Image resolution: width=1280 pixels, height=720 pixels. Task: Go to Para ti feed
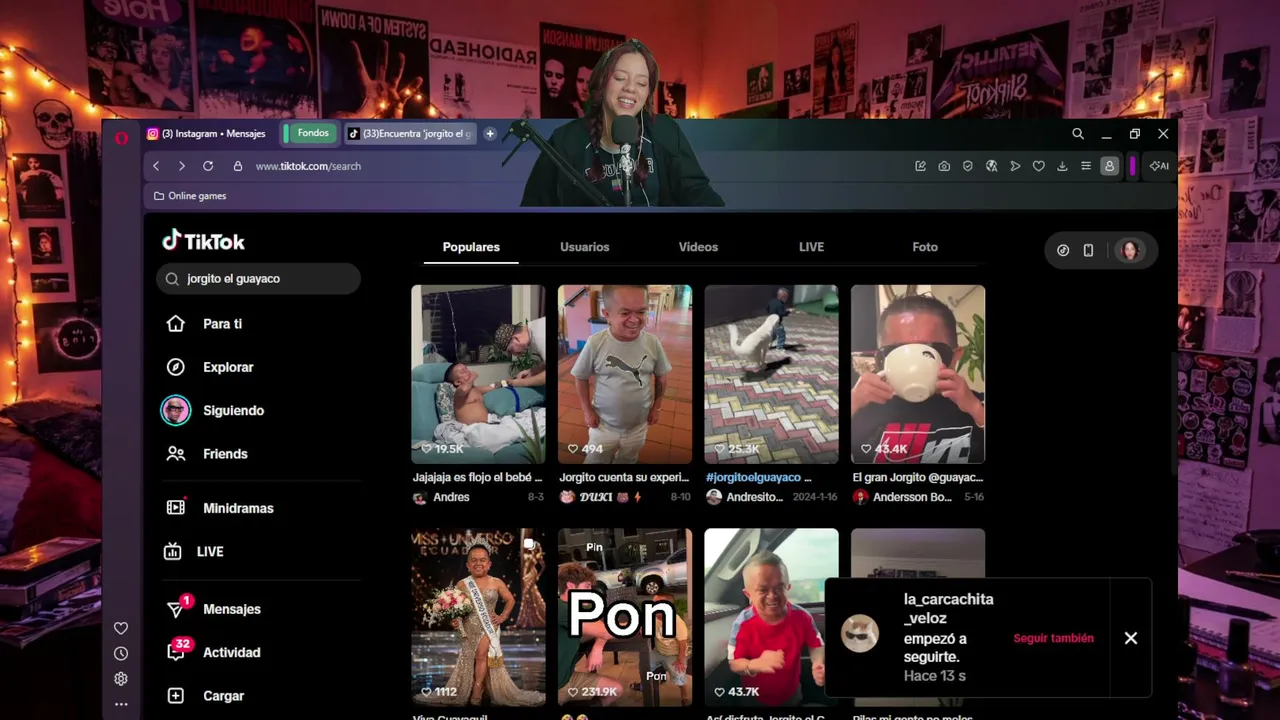(x=204, y=324)
